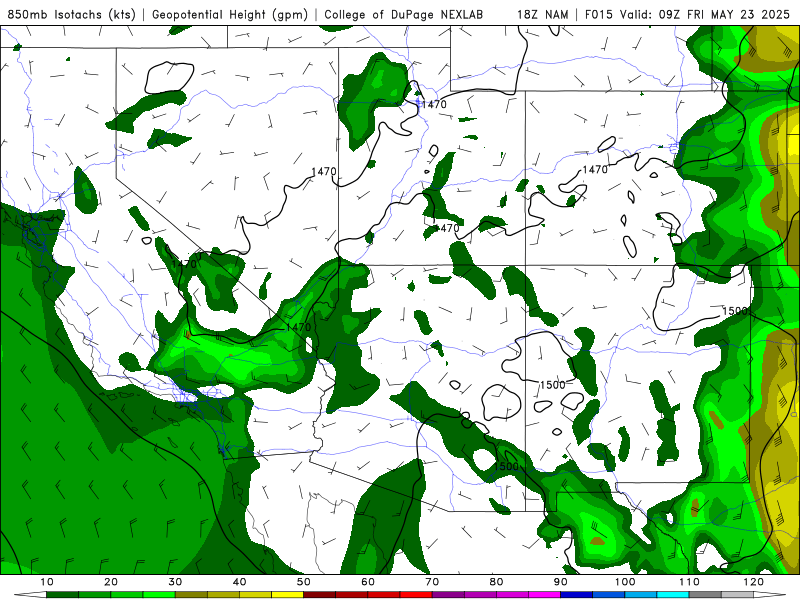The height and width of the screenshot is (600, 800).
Task: Click the "F015 Valid: 09Z FRI MAY 23 2025" text
Action: click(x=687, y=15)
